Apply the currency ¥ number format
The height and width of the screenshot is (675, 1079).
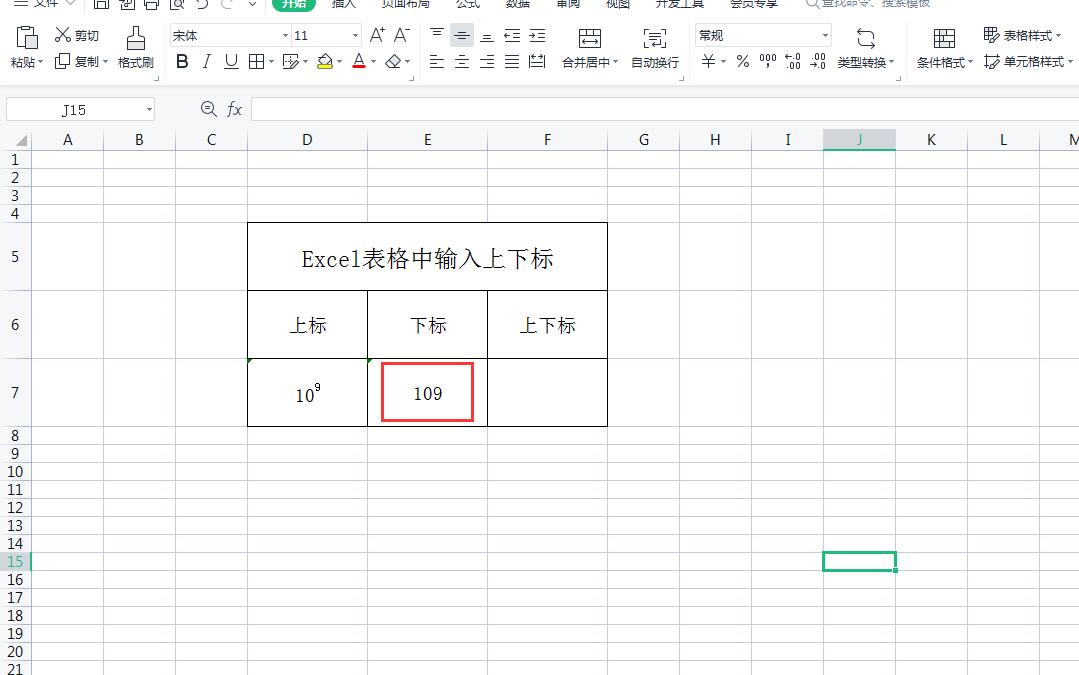tap(708, 62)
